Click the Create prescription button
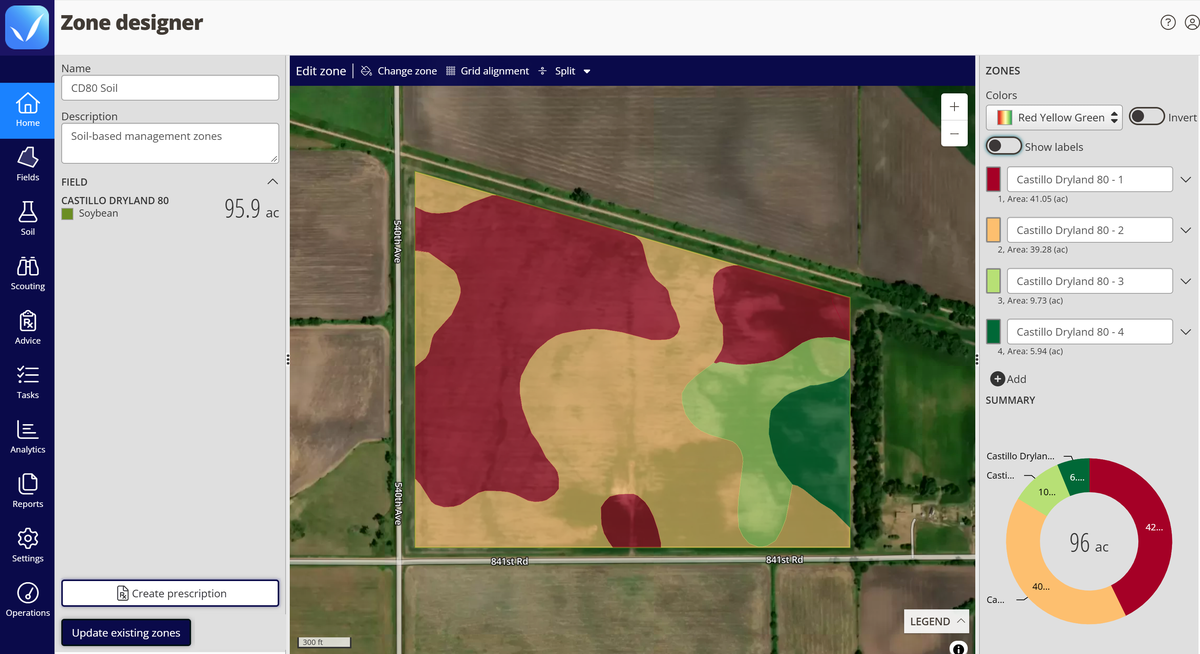Image resolution: width=1200 pixels, height=654 pixels. tap(170, 593)
